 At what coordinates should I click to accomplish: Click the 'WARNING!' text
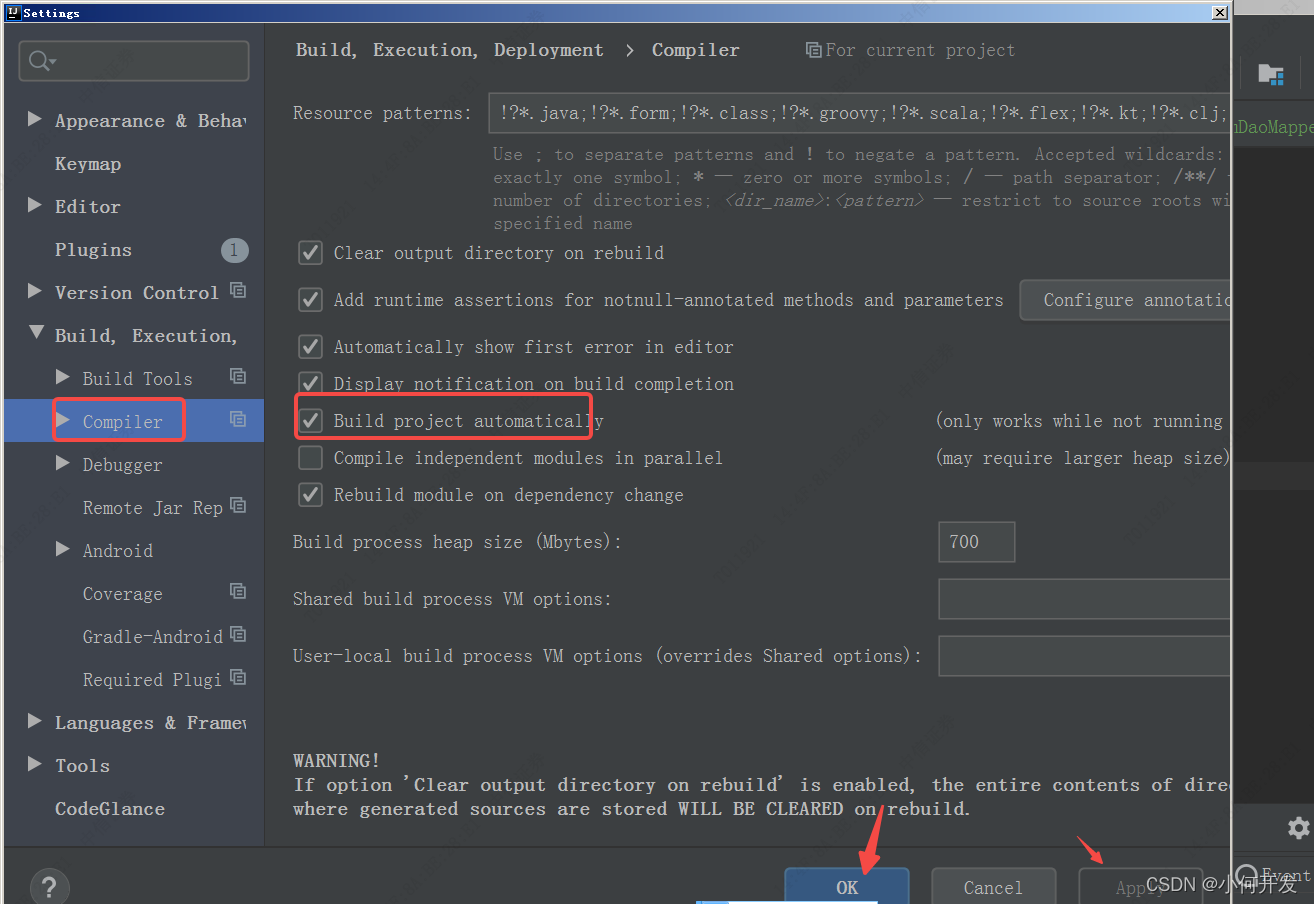(336, 761)
